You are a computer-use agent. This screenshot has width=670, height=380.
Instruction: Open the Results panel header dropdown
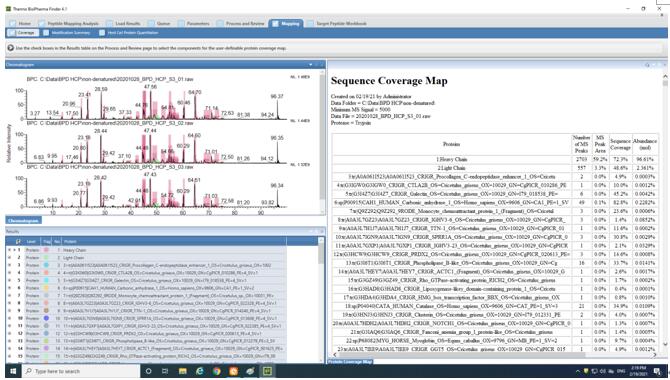311,231
